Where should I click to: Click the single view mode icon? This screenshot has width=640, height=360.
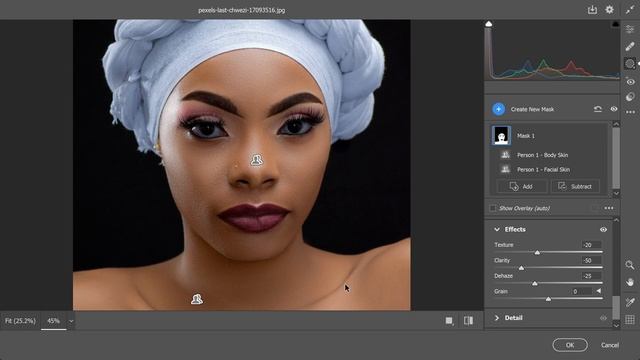click(x=449, y=321)
